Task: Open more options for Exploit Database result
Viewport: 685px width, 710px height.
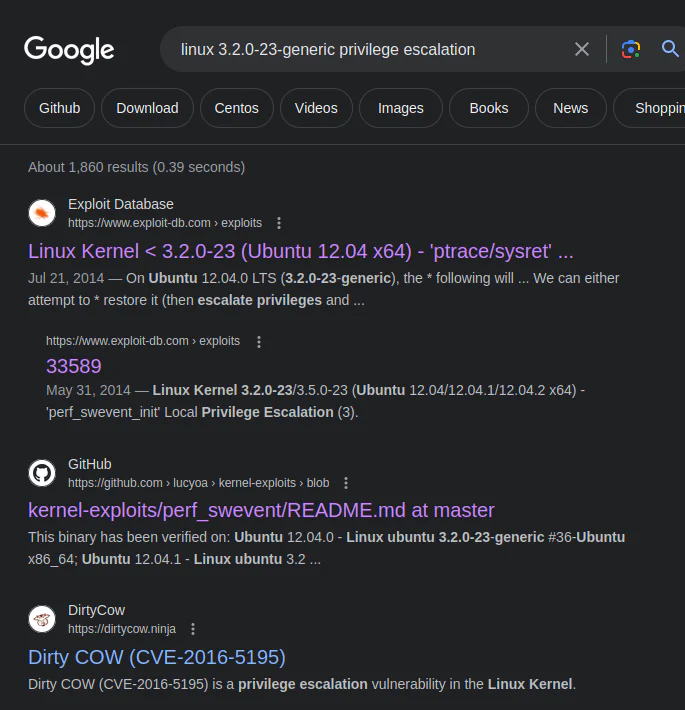Action: pos(279,223)
